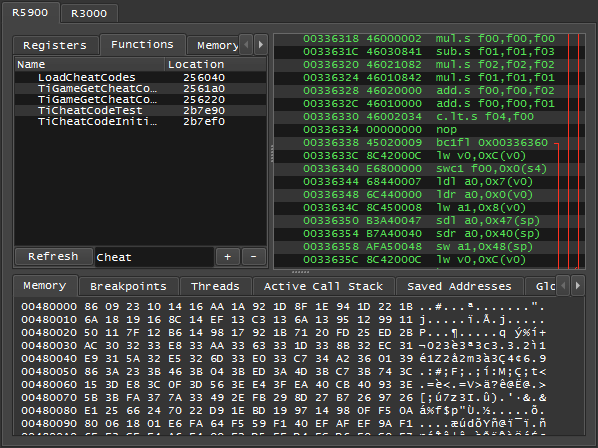This screenshot has height=448, width=598.
Task: Select ldl instruction at 00336344
Action: point(429,181)
